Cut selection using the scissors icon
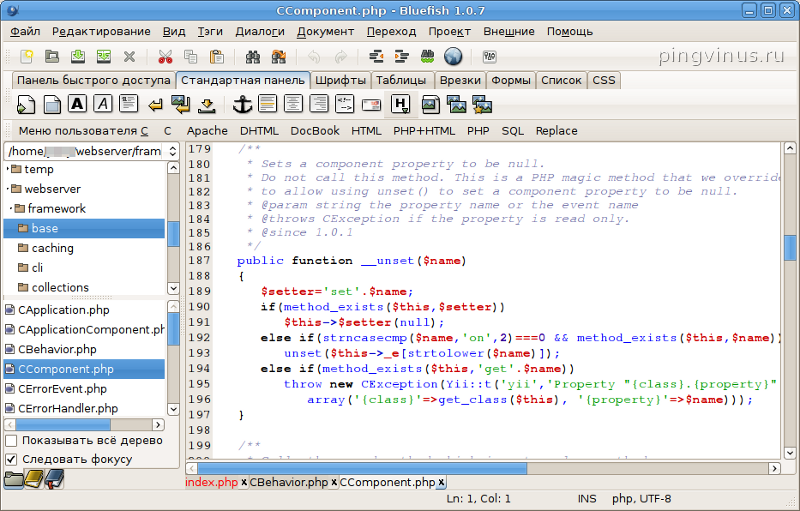 165,56
